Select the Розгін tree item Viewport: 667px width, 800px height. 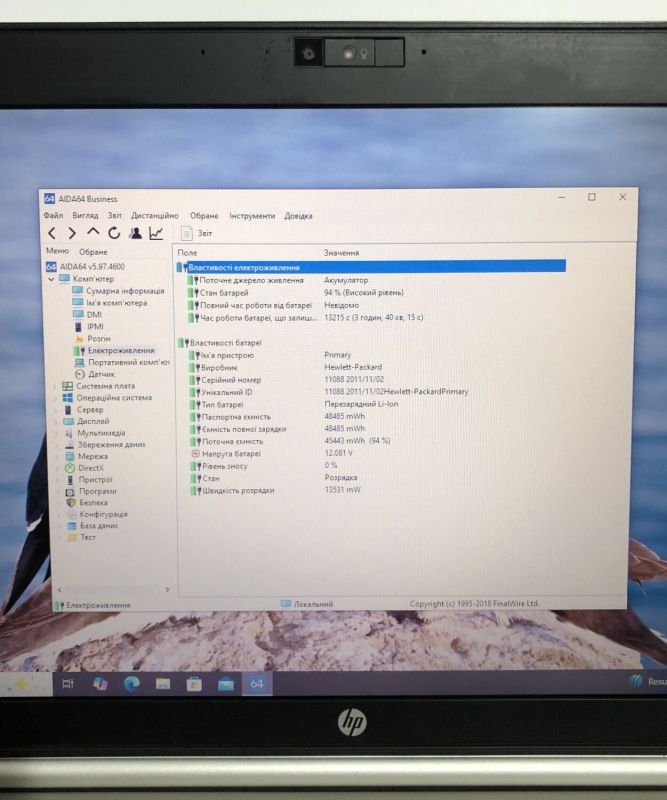click(x=92, y=338)
